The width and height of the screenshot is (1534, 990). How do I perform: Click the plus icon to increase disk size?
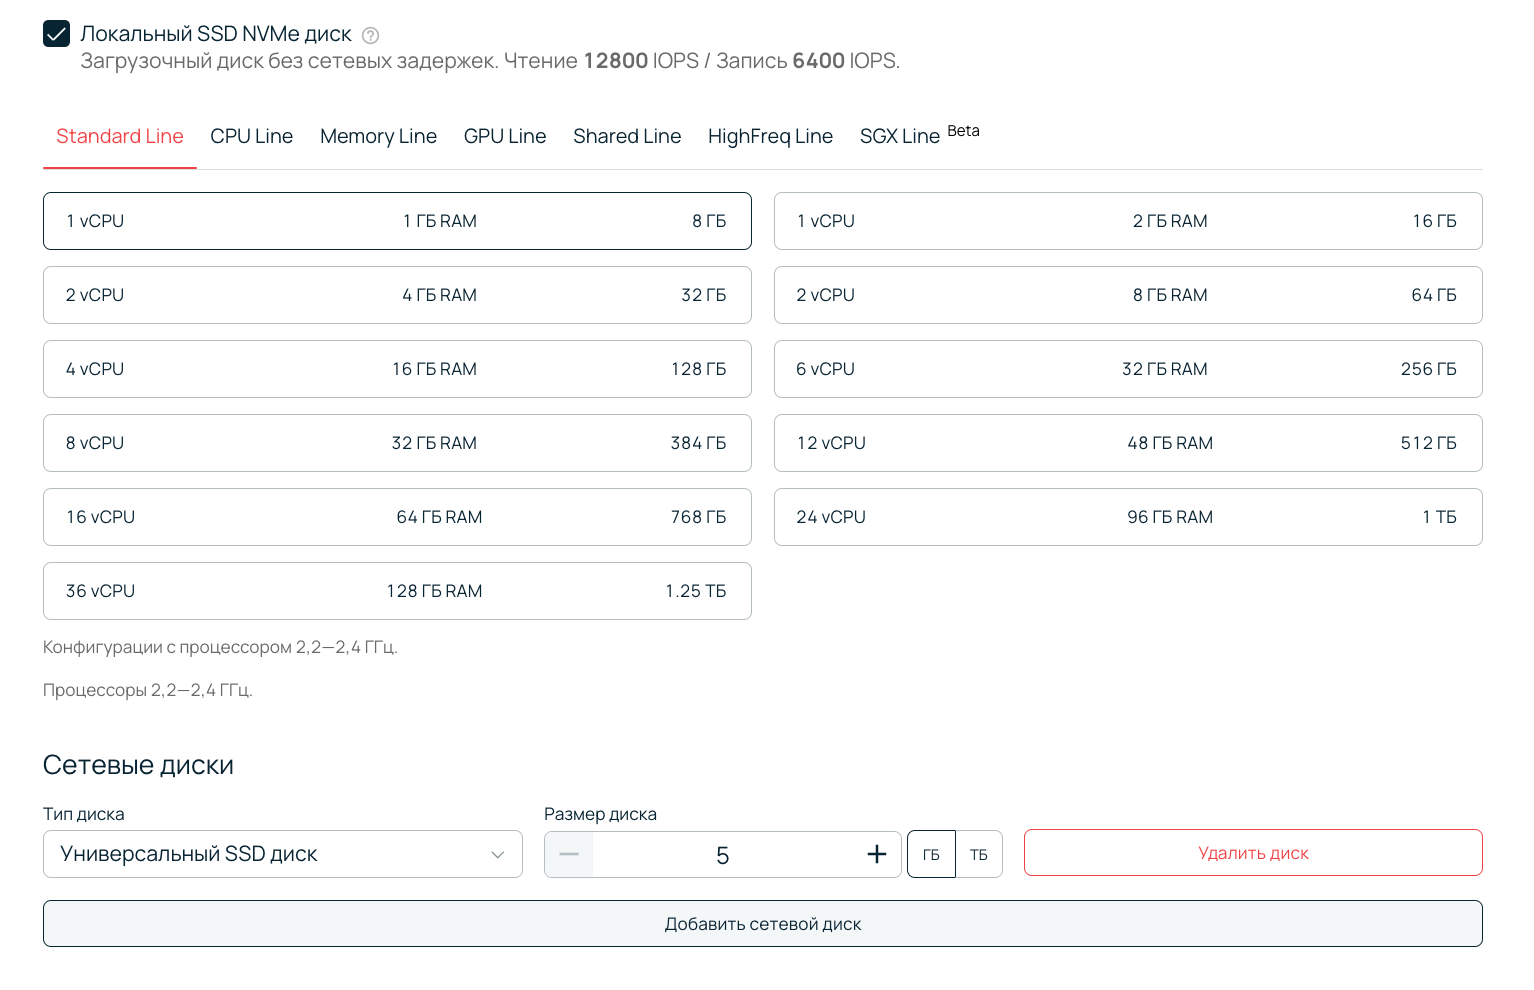pyautogui.click(x=876, y=854)
